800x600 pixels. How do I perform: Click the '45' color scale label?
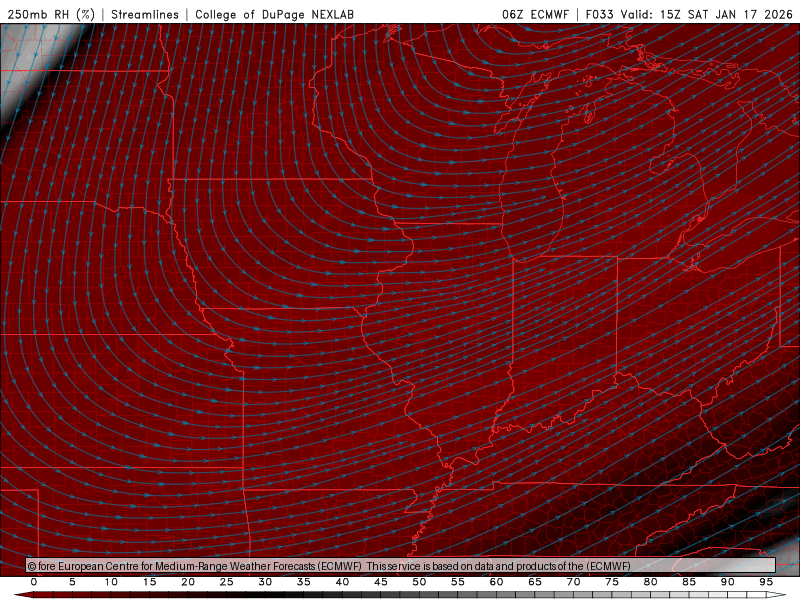click(381, 582)
